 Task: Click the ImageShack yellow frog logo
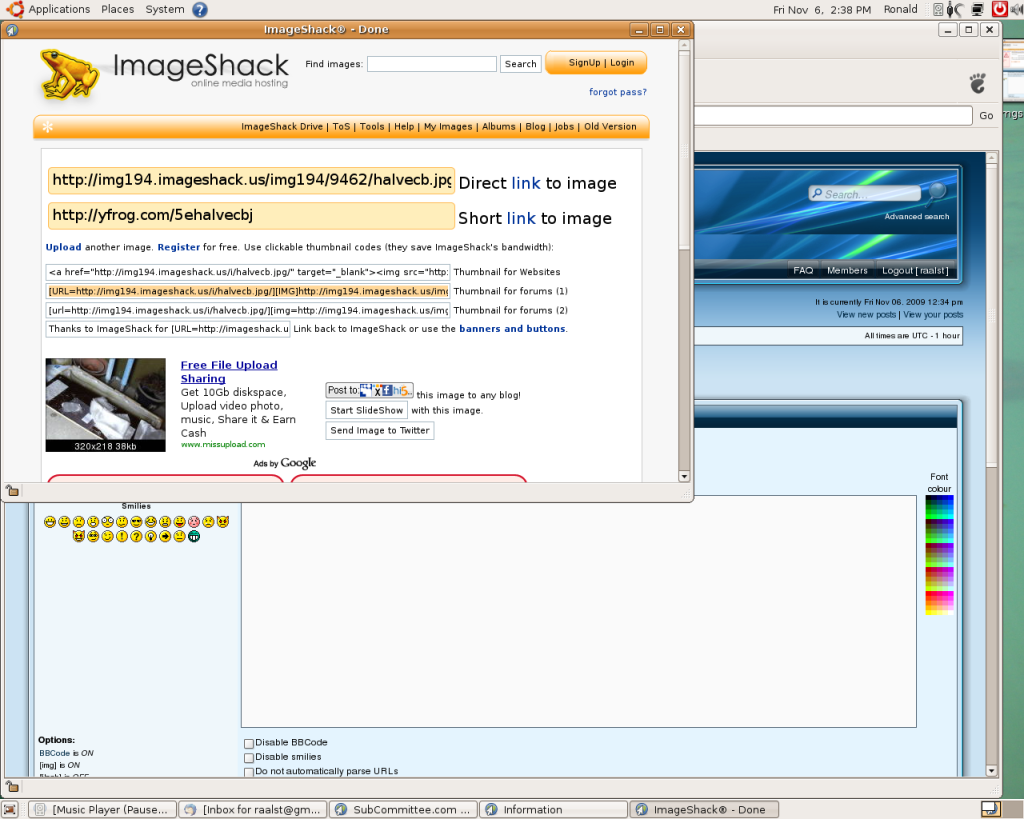(x=69, y=74)
